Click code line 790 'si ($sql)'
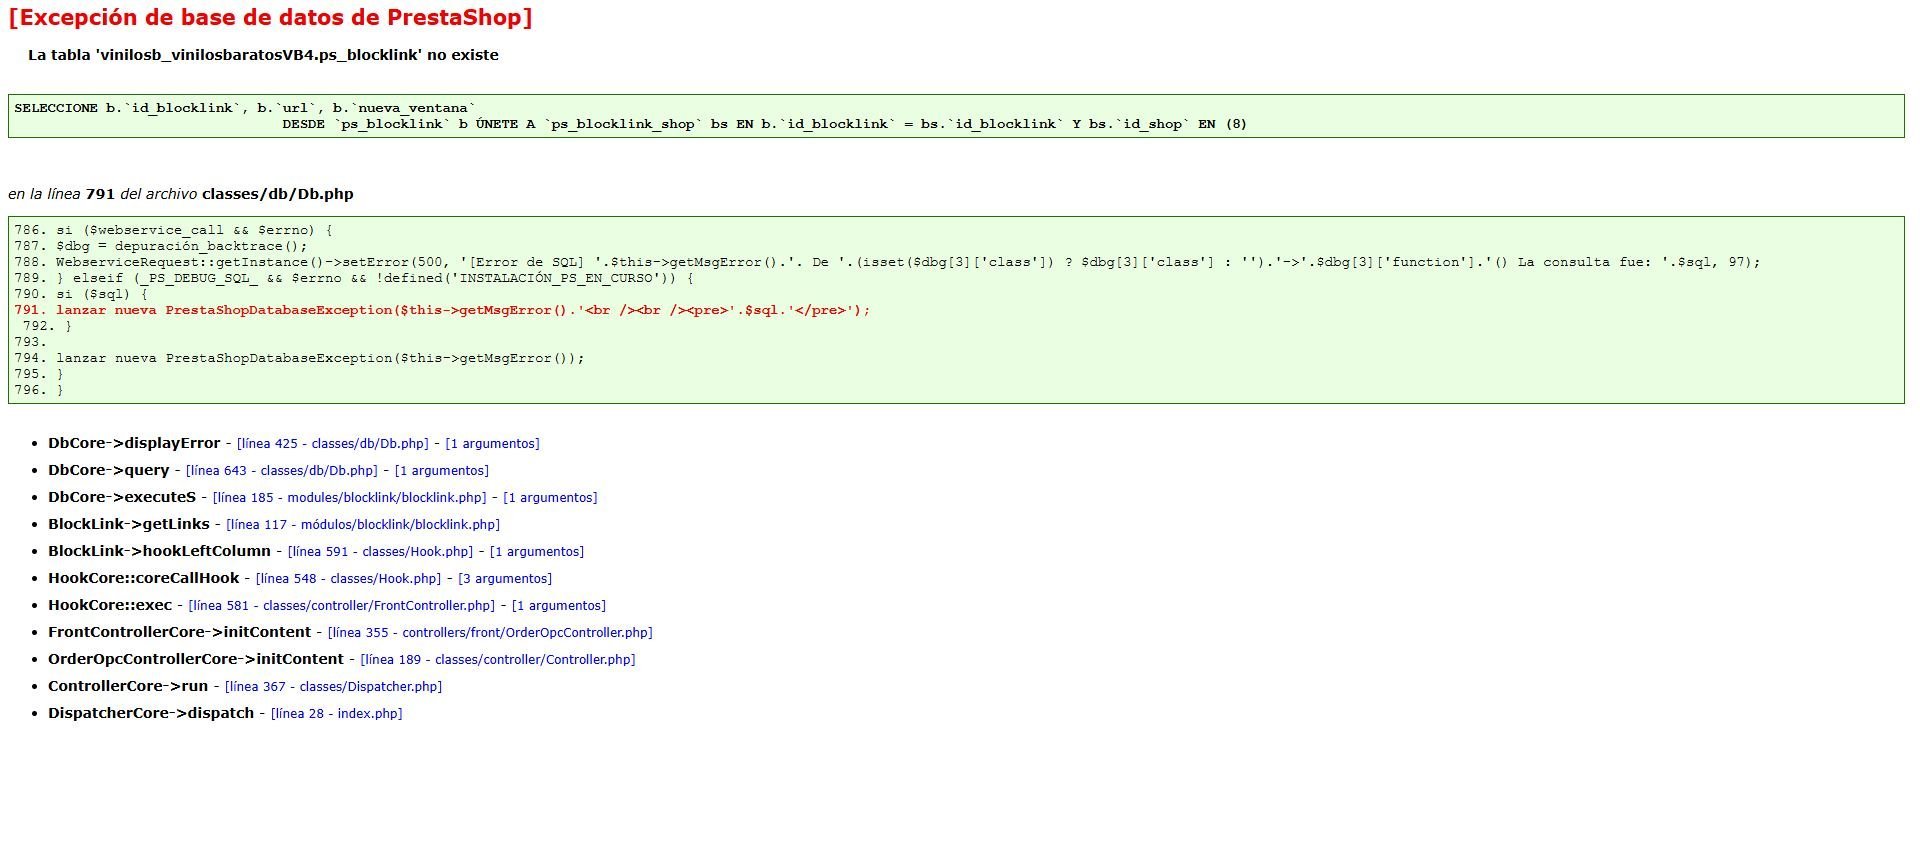The width and height of the screenshot is (1920, 843). coord(81,294)
